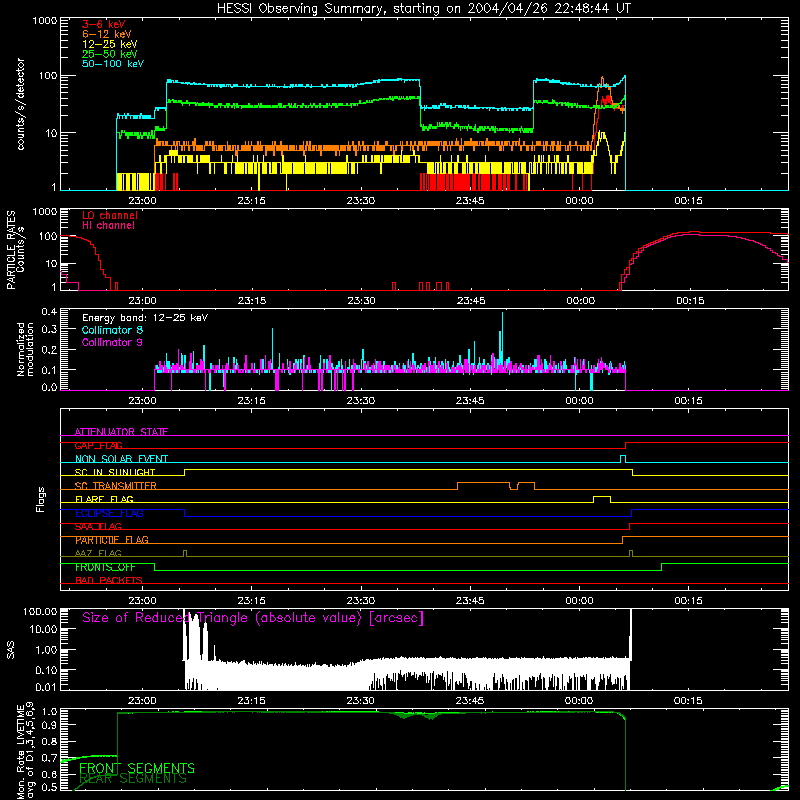
Task: Click the tallest Collimator 8 modulation spike
Action: click(503, 337)
